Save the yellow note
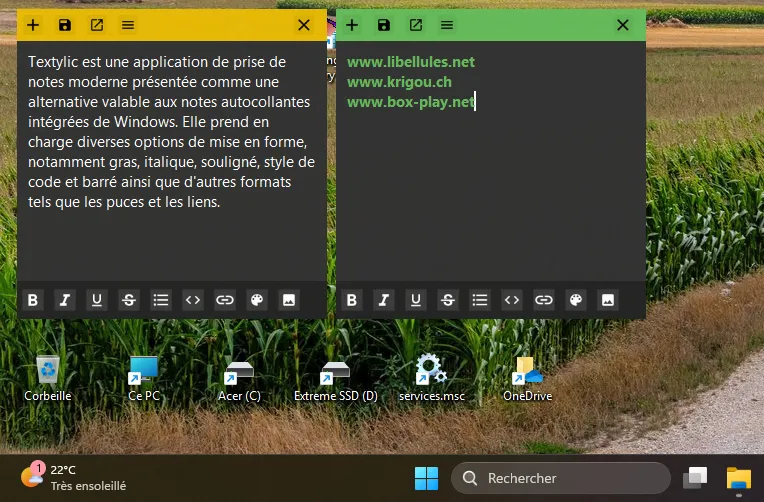Image resolution: width=764 pixels, height=502 pixels. tap(65, 25)
